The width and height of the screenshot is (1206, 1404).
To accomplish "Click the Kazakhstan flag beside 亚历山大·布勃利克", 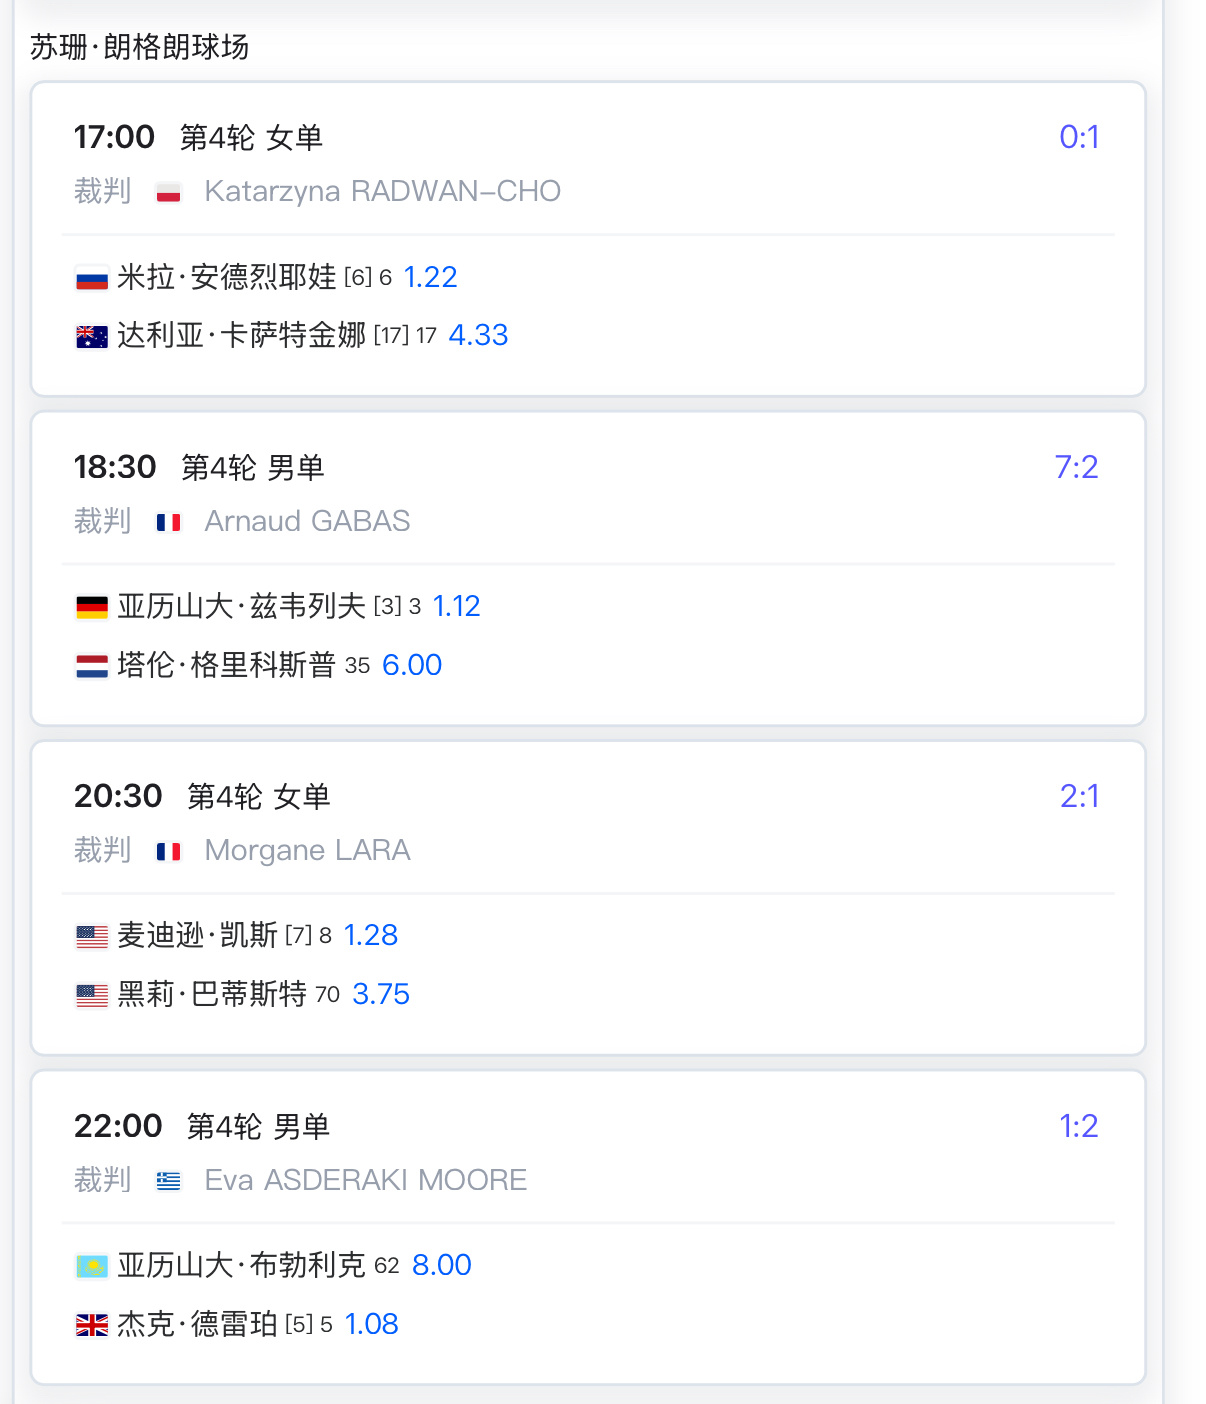I will pos(92,1266).
